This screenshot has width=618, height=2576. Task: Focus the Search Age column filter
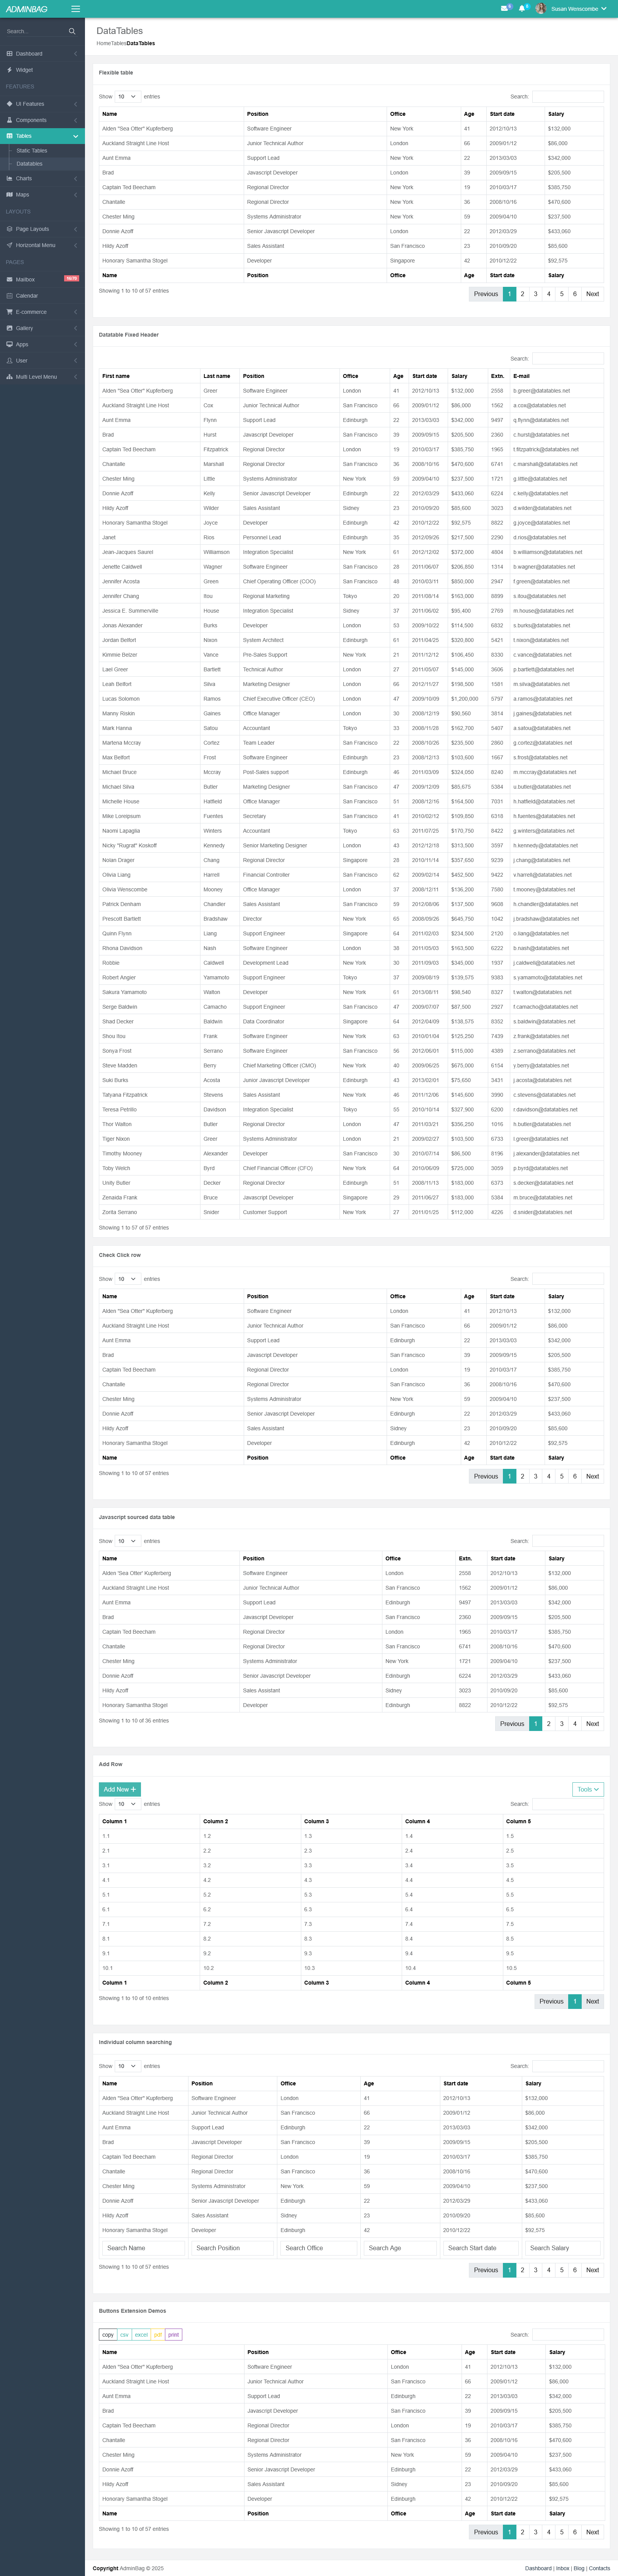click(x=401, y=2248)
